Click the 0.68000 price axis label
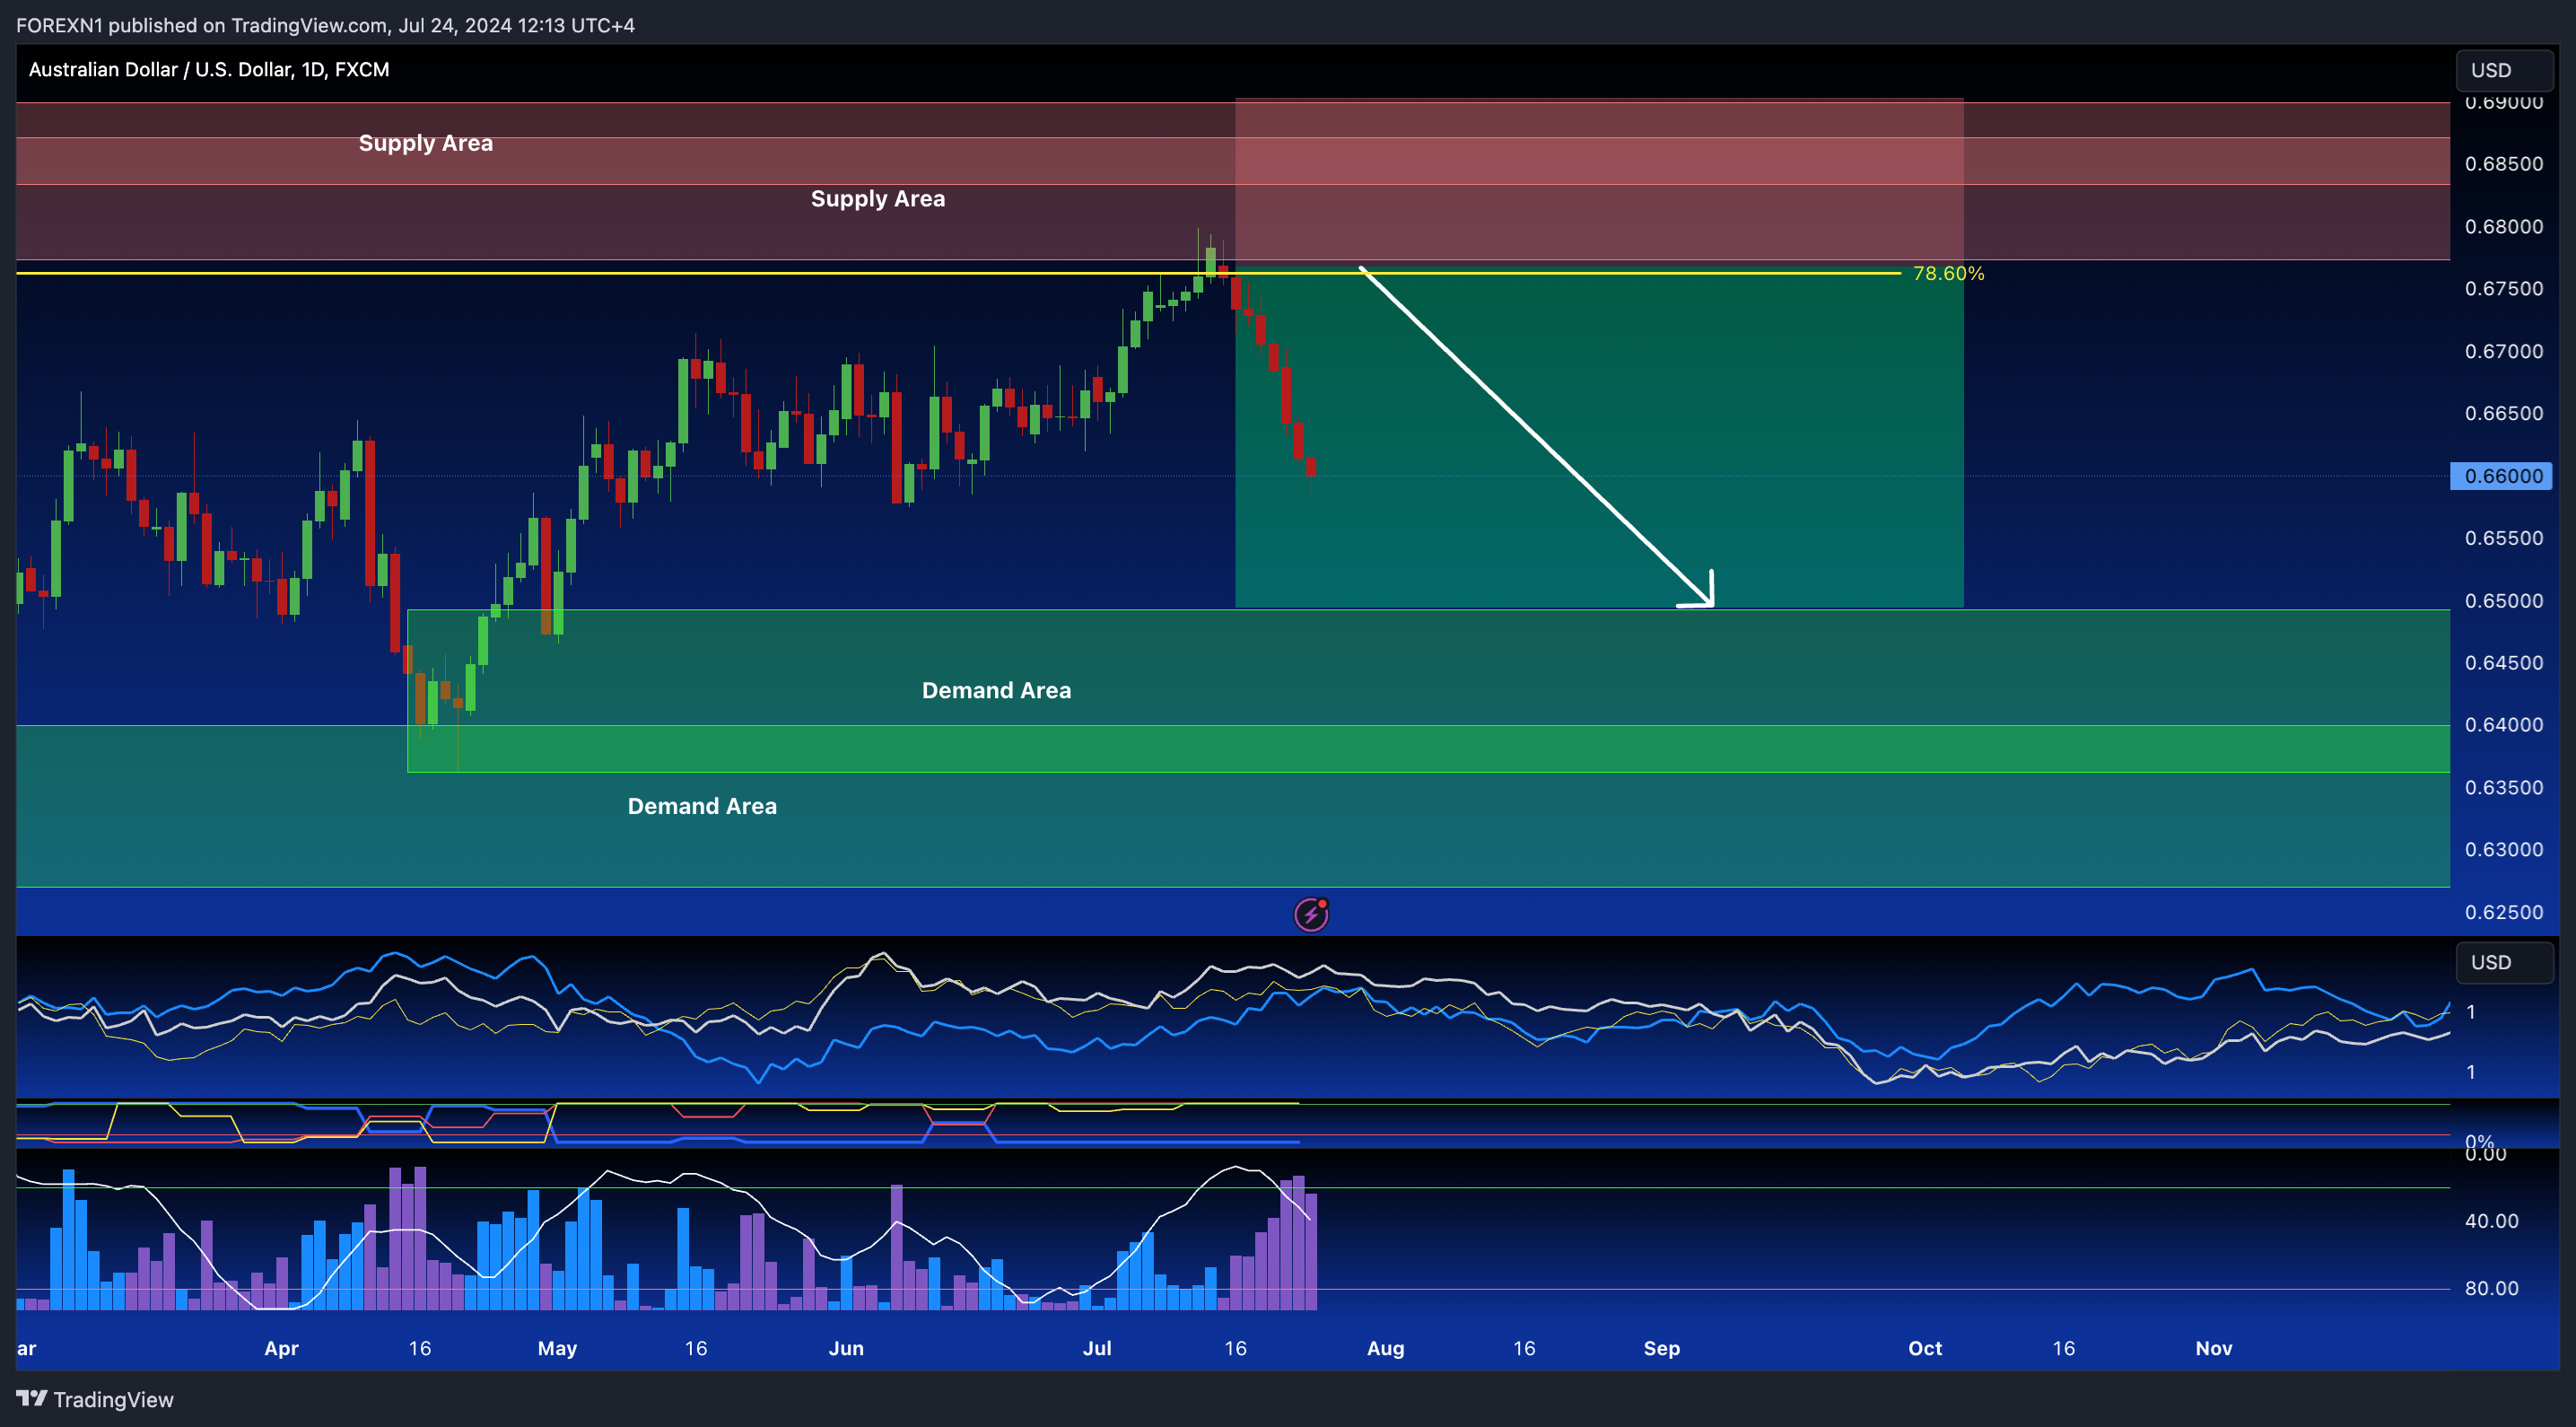This screenshot has width=2576, height=1427. coord(2504,227)
